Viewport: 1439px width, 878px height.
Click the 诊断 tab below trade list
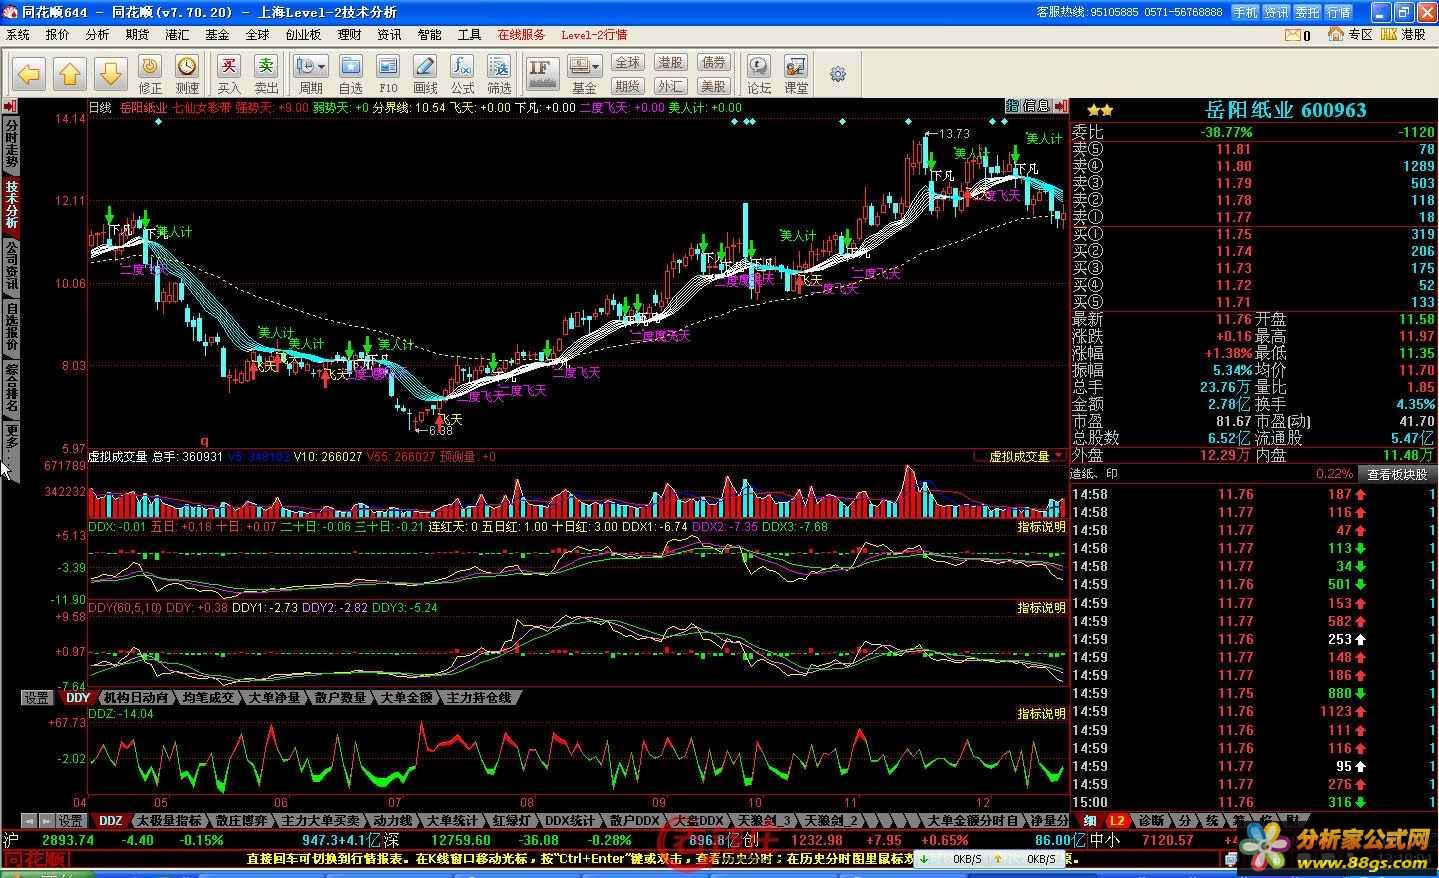1151,821
